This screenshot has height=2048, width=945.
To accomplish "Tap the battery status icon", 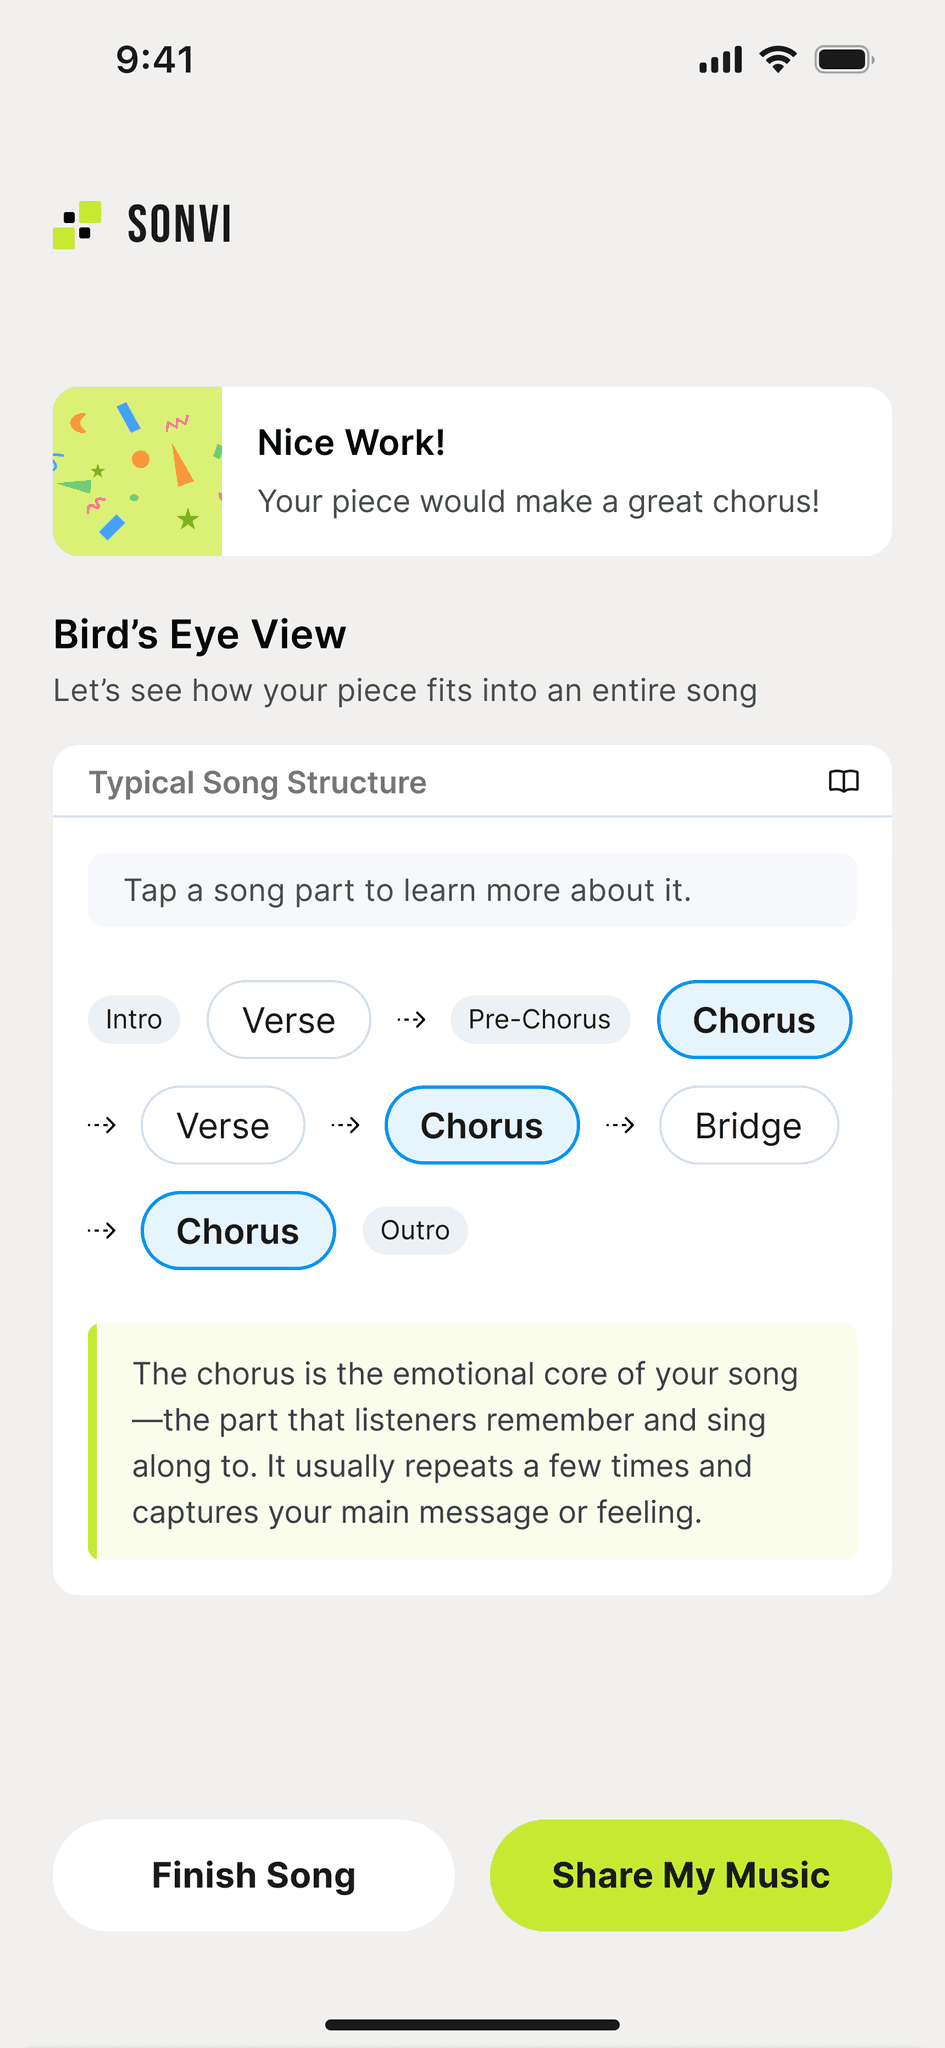I will (845, 60).
